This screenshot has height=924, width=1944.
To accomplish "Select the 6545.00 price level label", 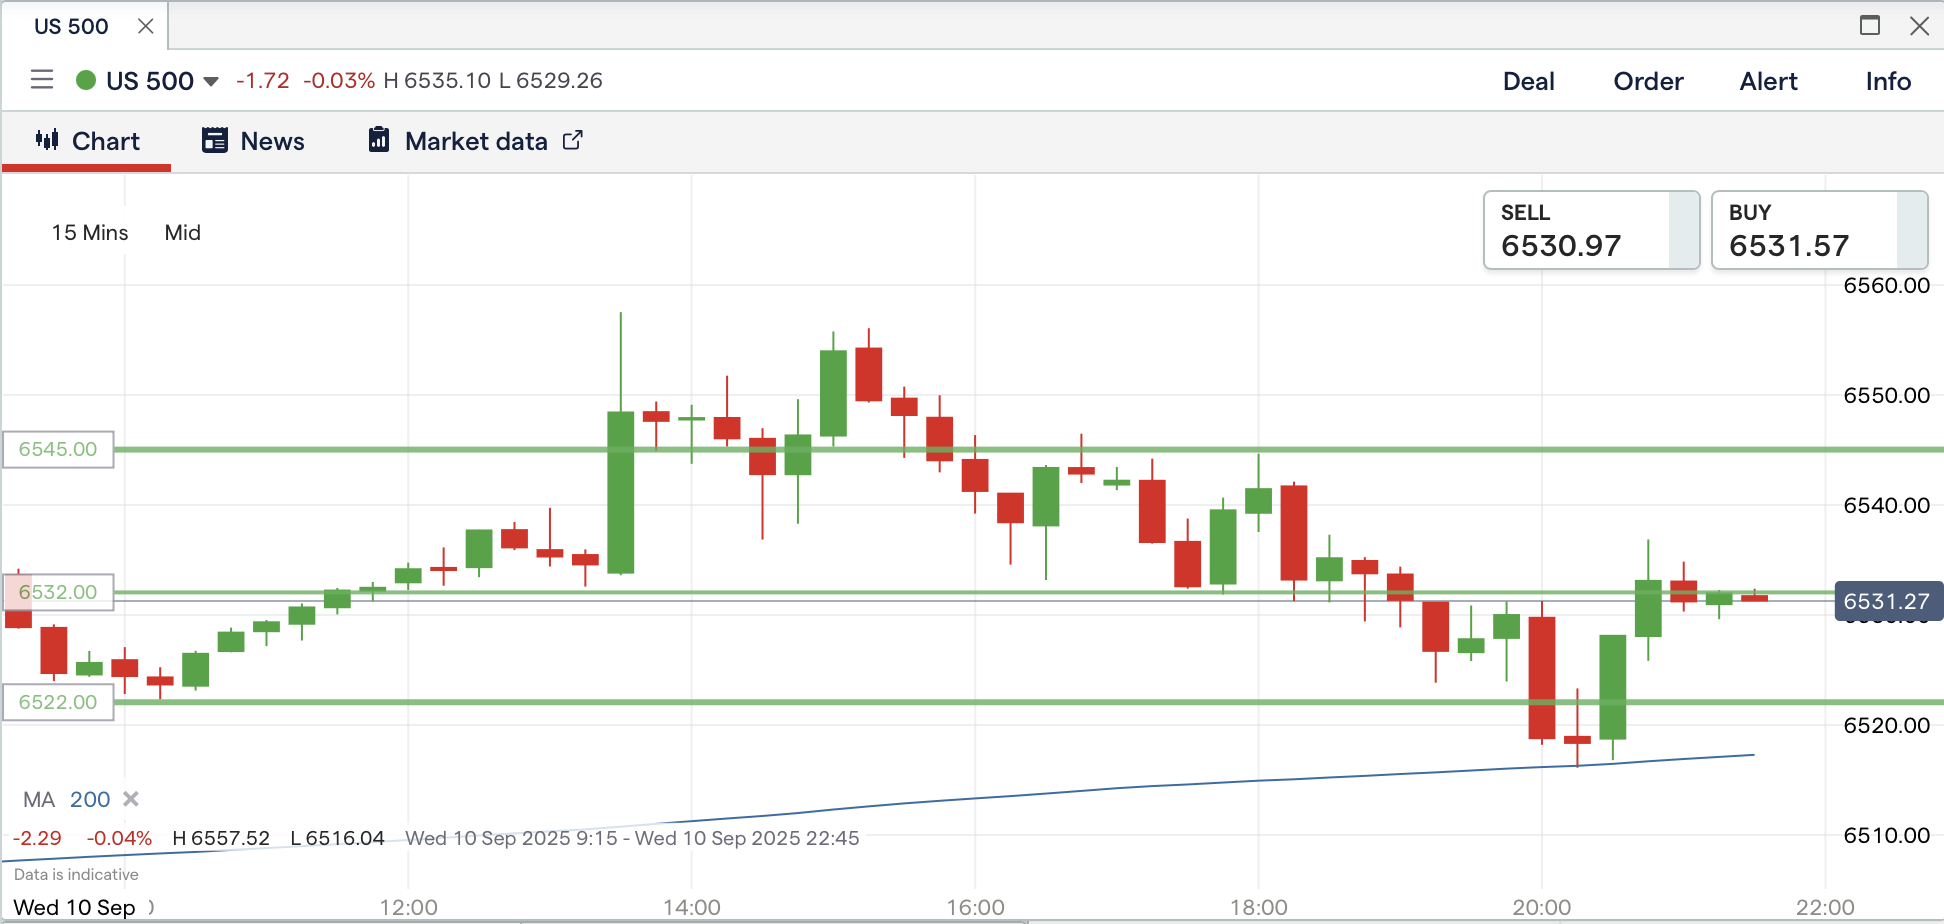I will (58, 449).
